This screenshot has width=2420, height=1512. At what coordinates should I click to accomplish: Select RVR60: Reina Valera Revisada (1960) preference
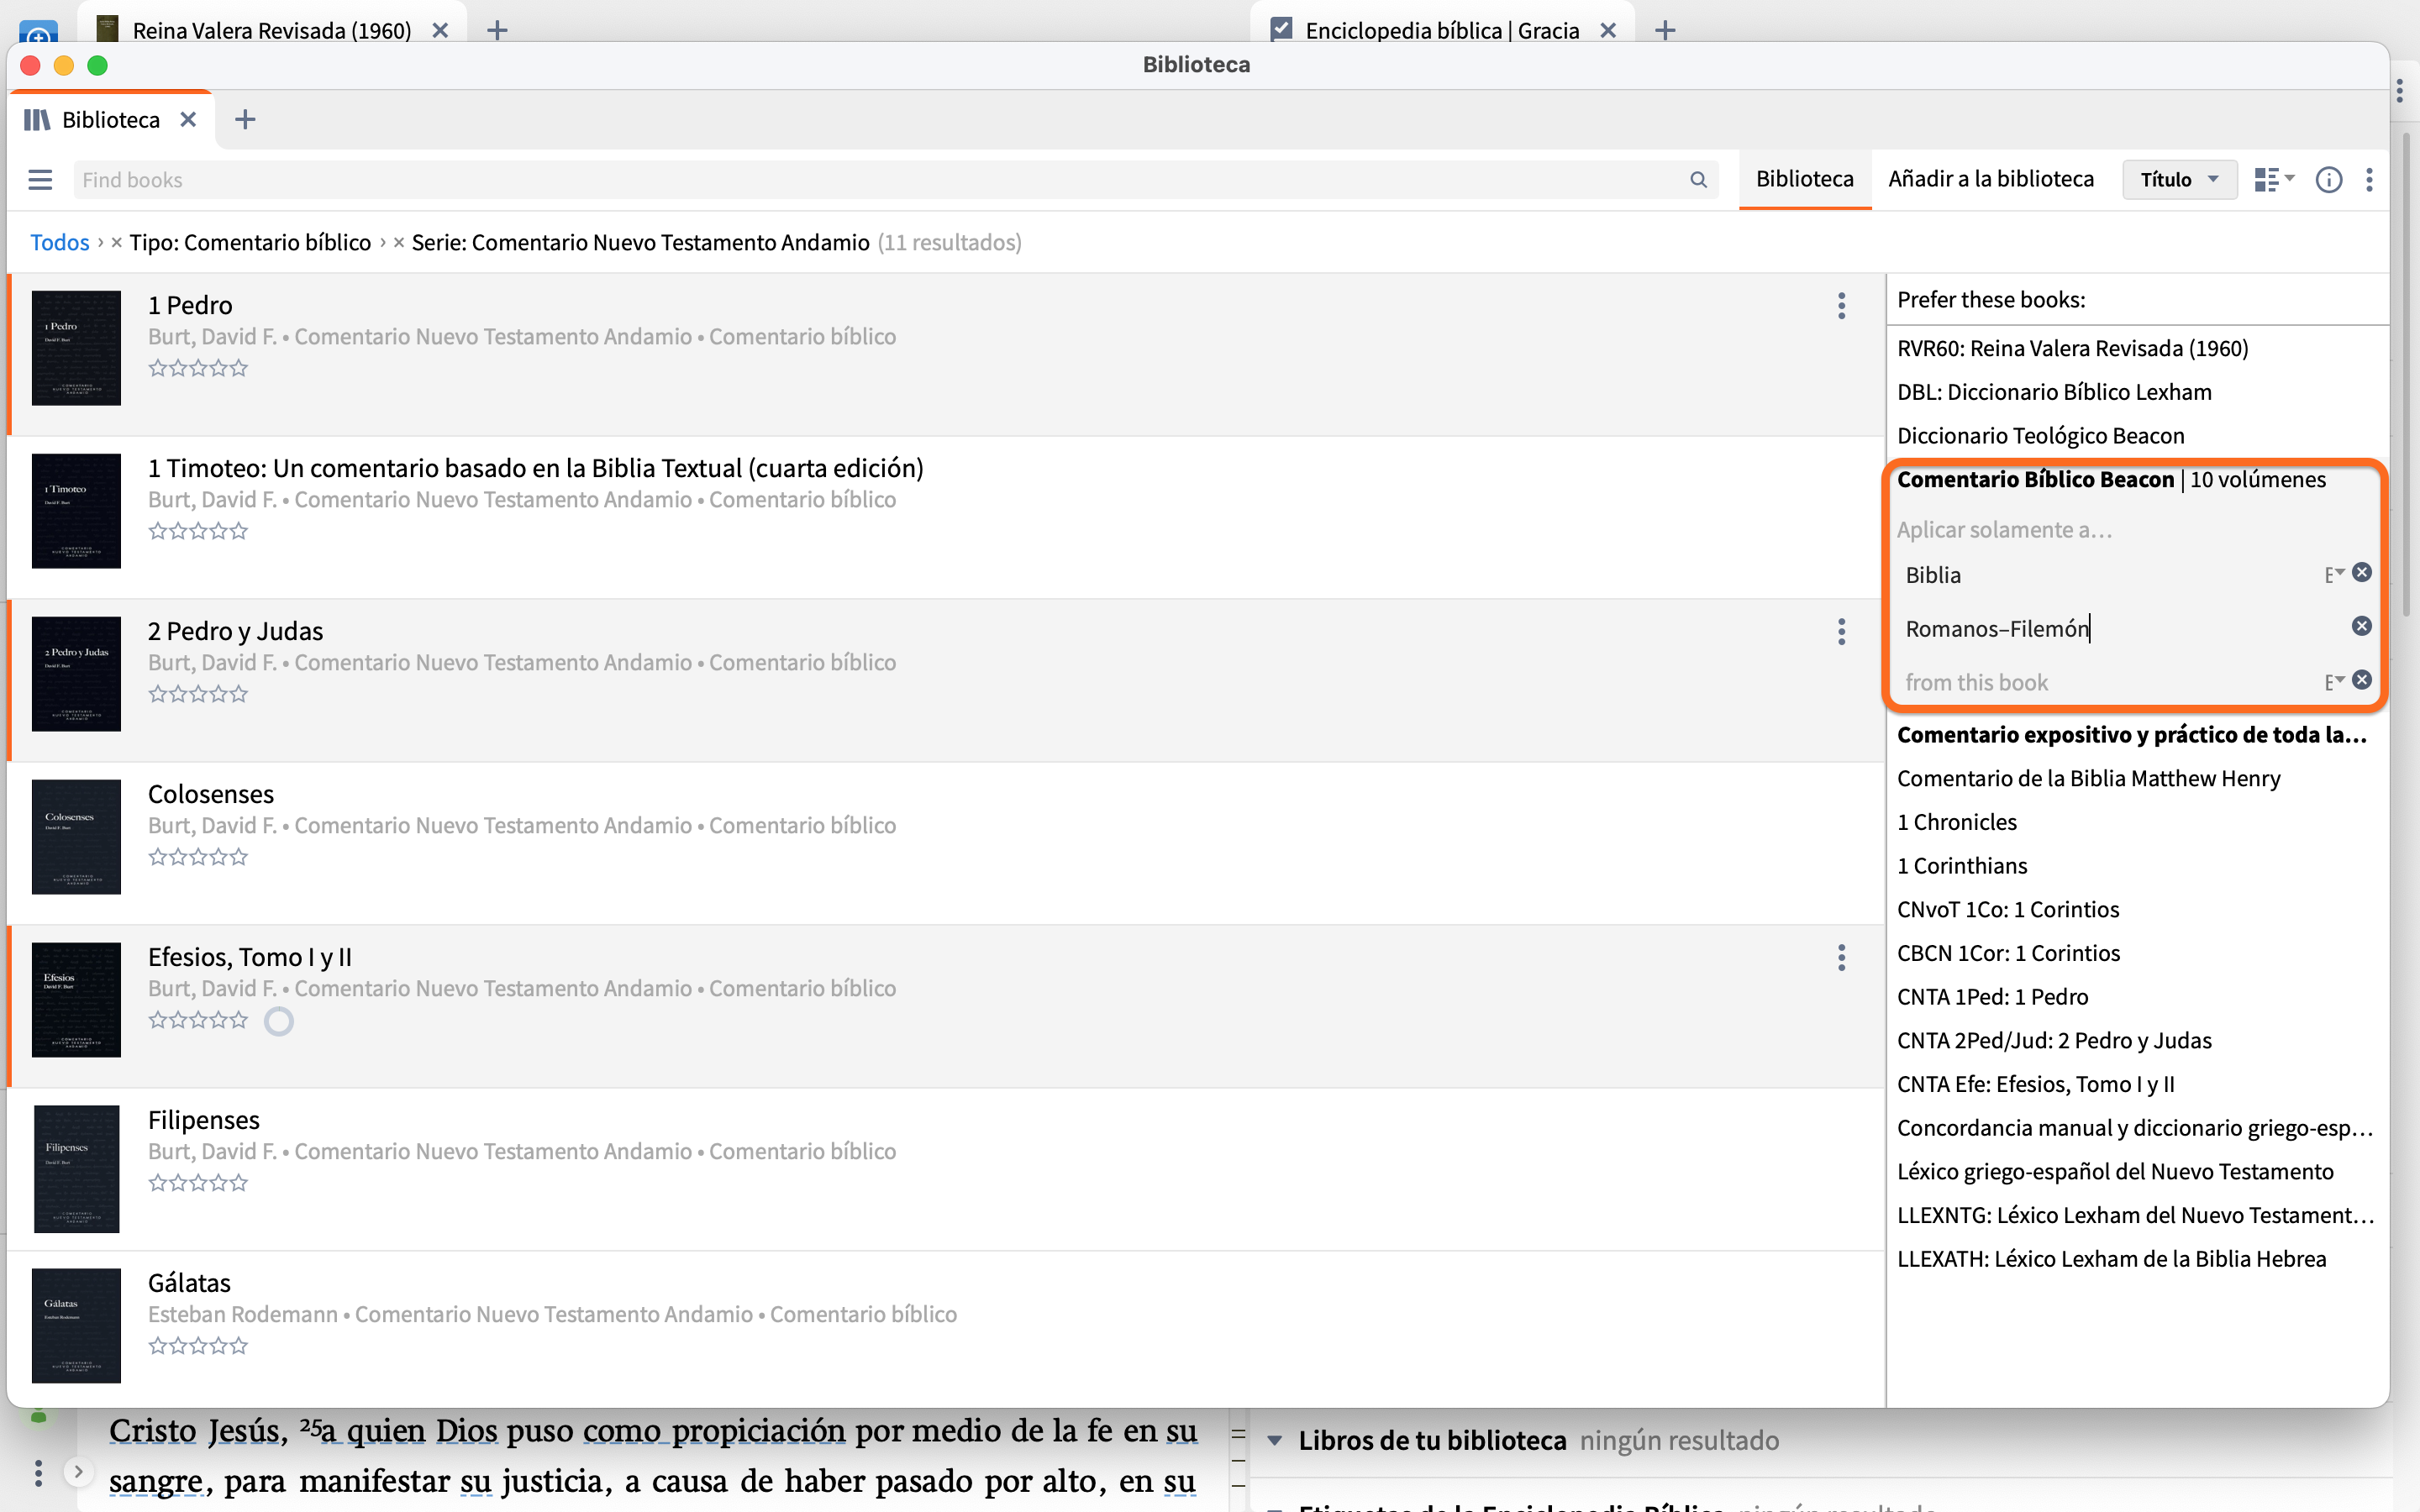(x=2073, y=348)
